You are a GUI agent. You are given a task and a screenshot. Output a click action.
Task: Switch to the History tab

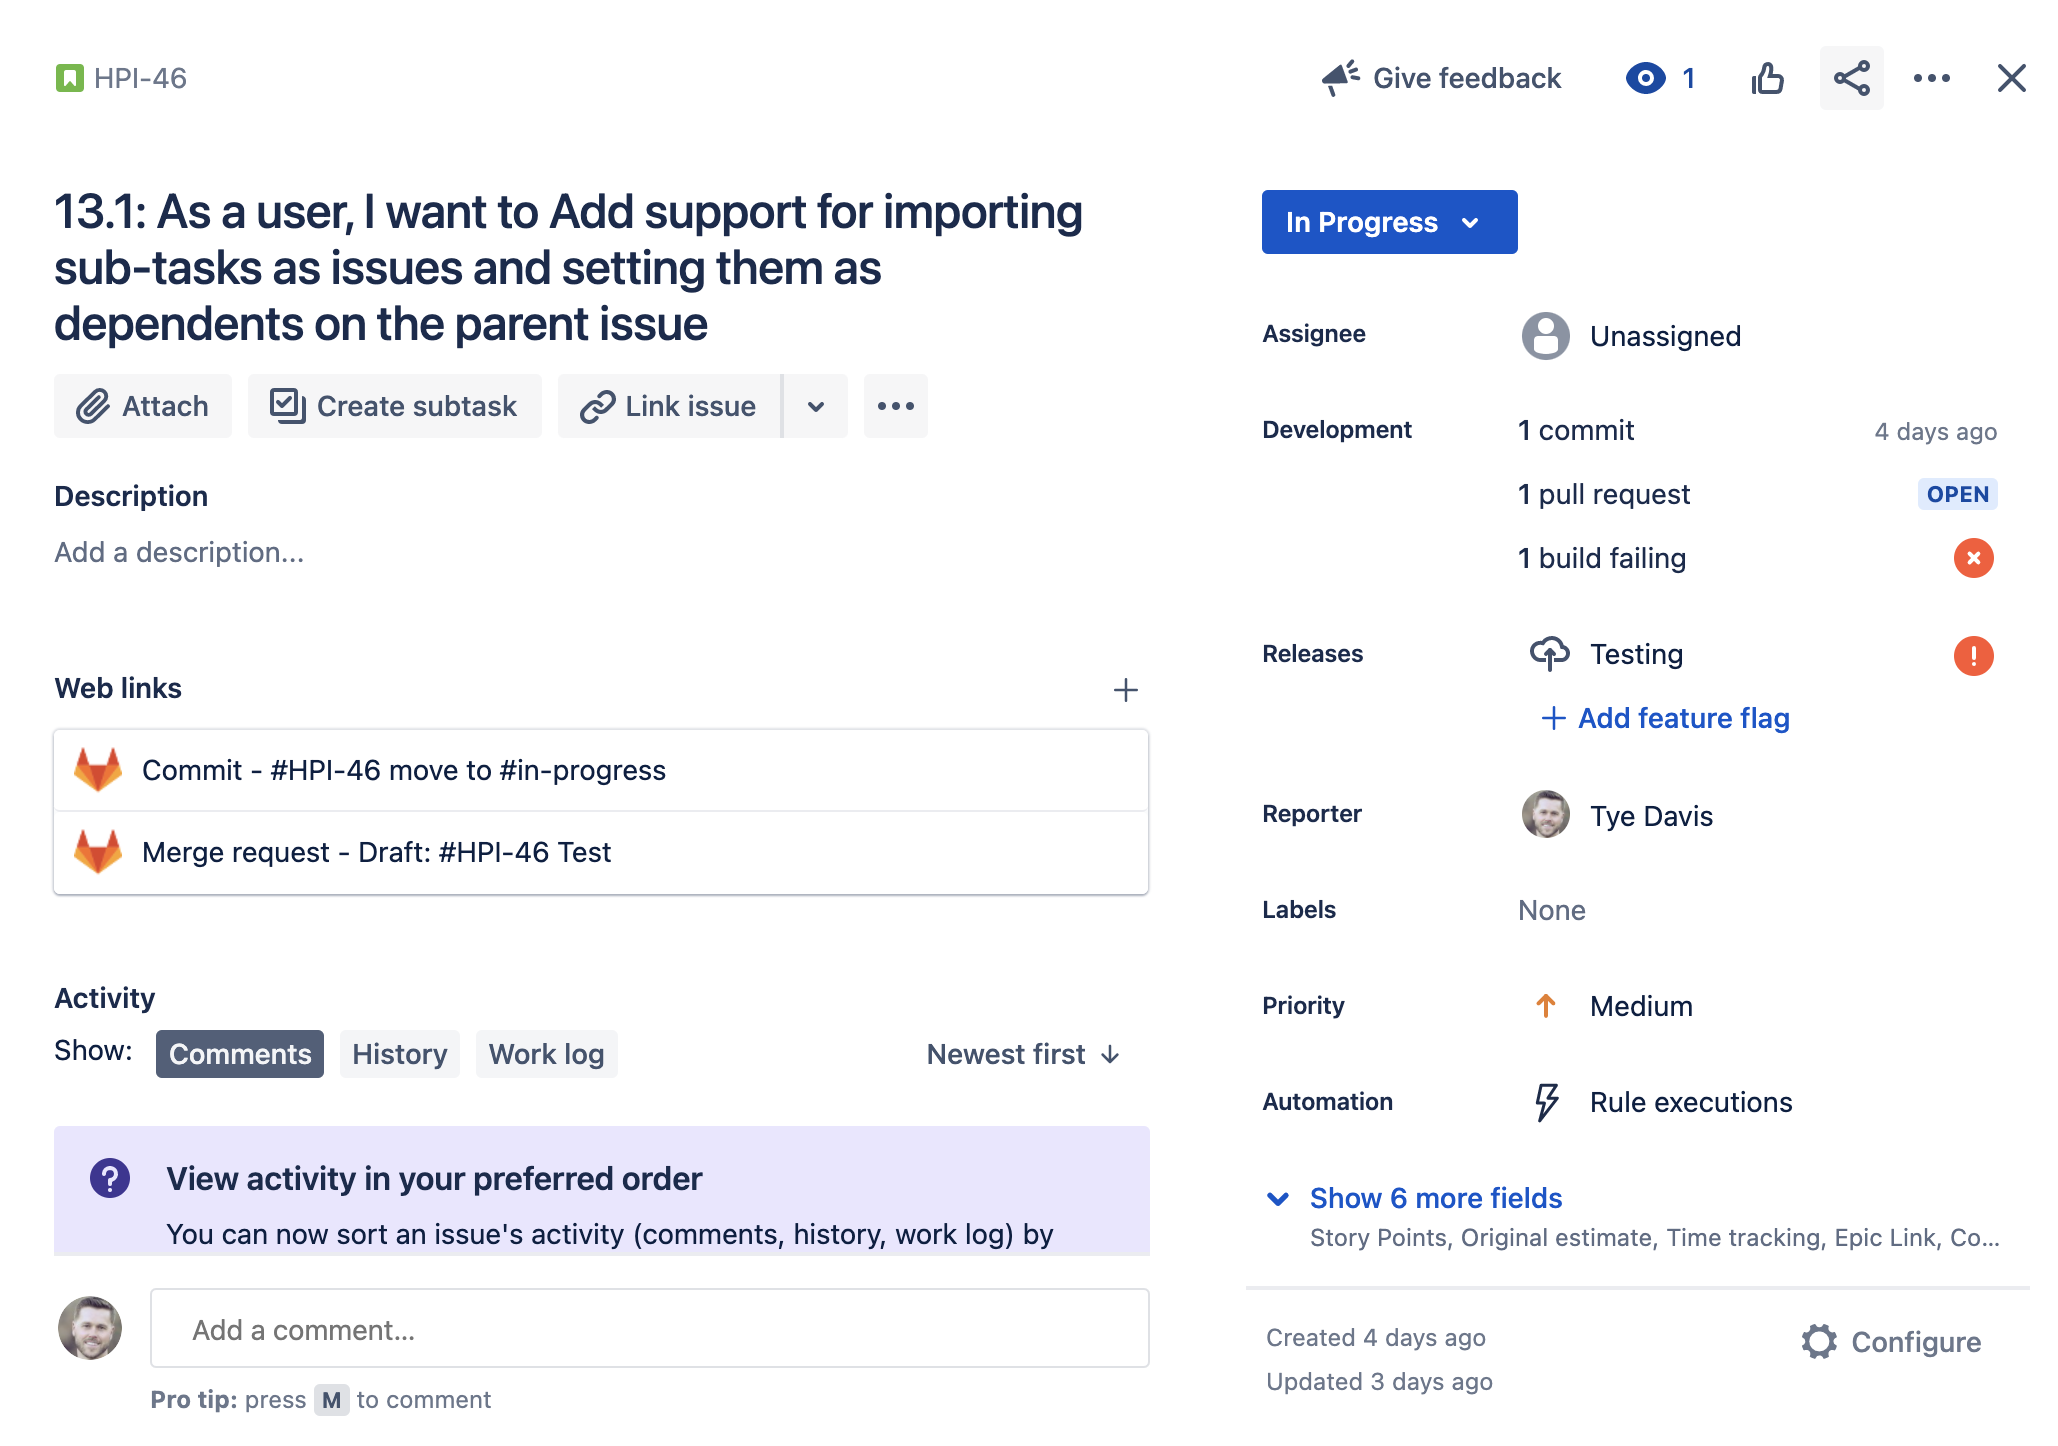pos(399,1053)
